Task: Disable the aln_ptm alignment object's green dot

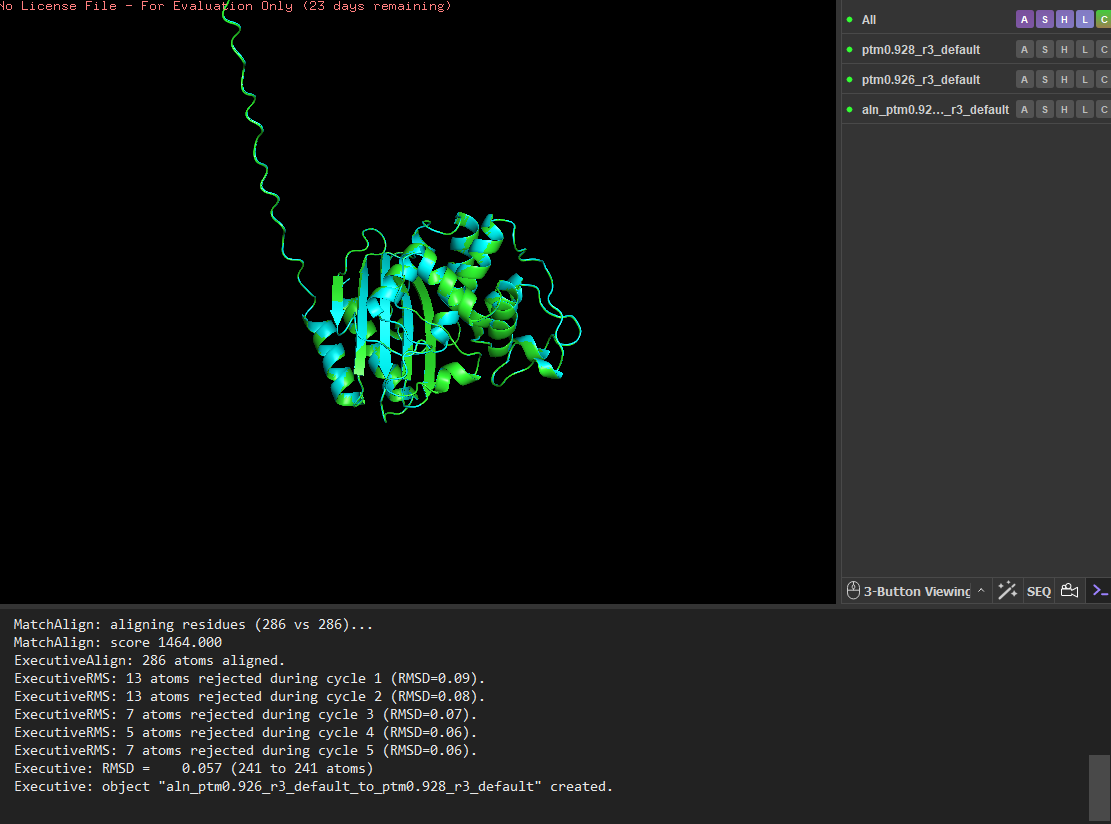Action: click(x=850, y=110)
